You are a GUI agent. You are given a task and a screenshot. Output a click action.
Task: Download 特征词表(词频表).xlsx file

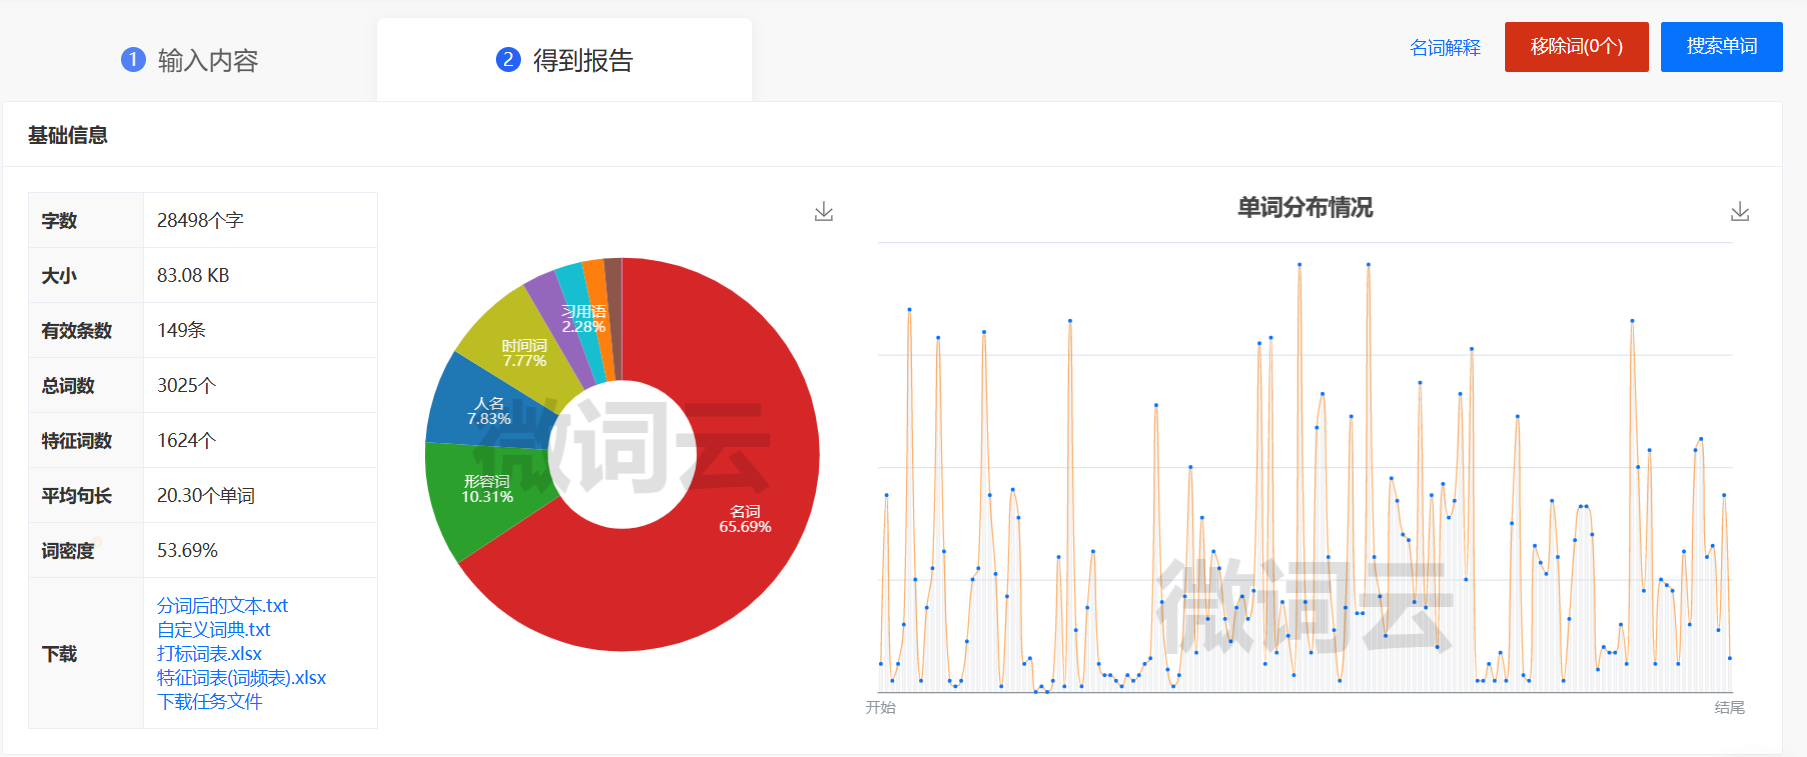[x=241, y=678]
